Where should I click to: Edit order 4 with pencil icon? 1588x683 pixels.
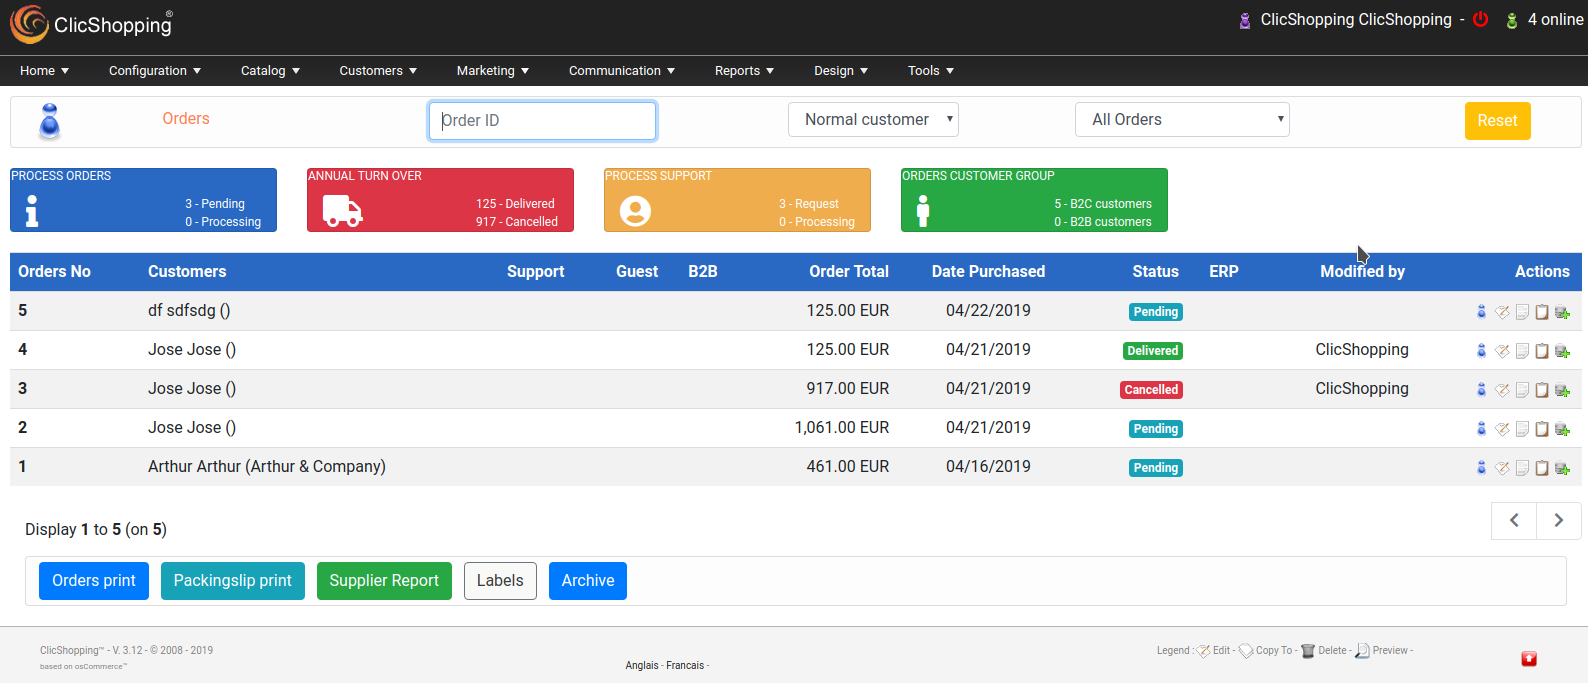1502,350
